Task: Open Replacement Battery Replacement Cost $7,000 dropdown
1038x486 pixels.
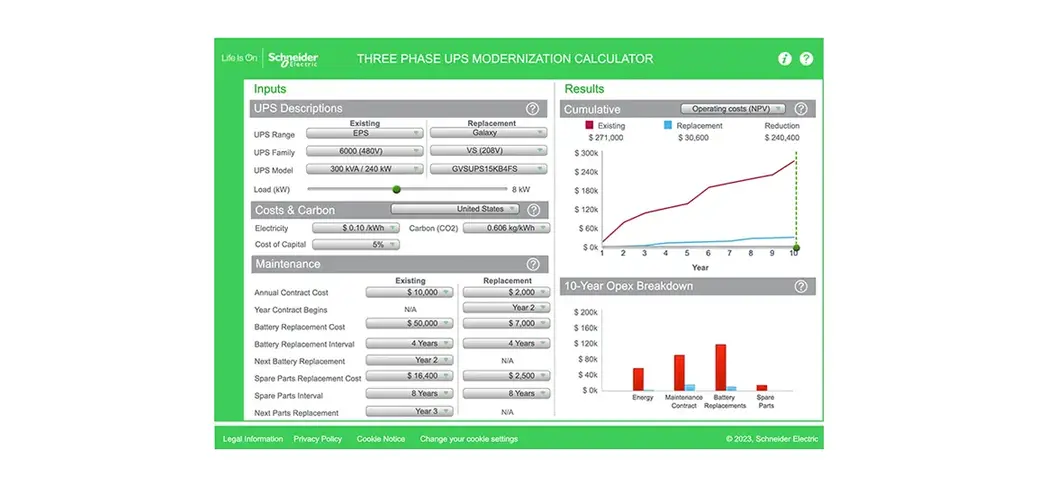Action: tap(506, 324)
